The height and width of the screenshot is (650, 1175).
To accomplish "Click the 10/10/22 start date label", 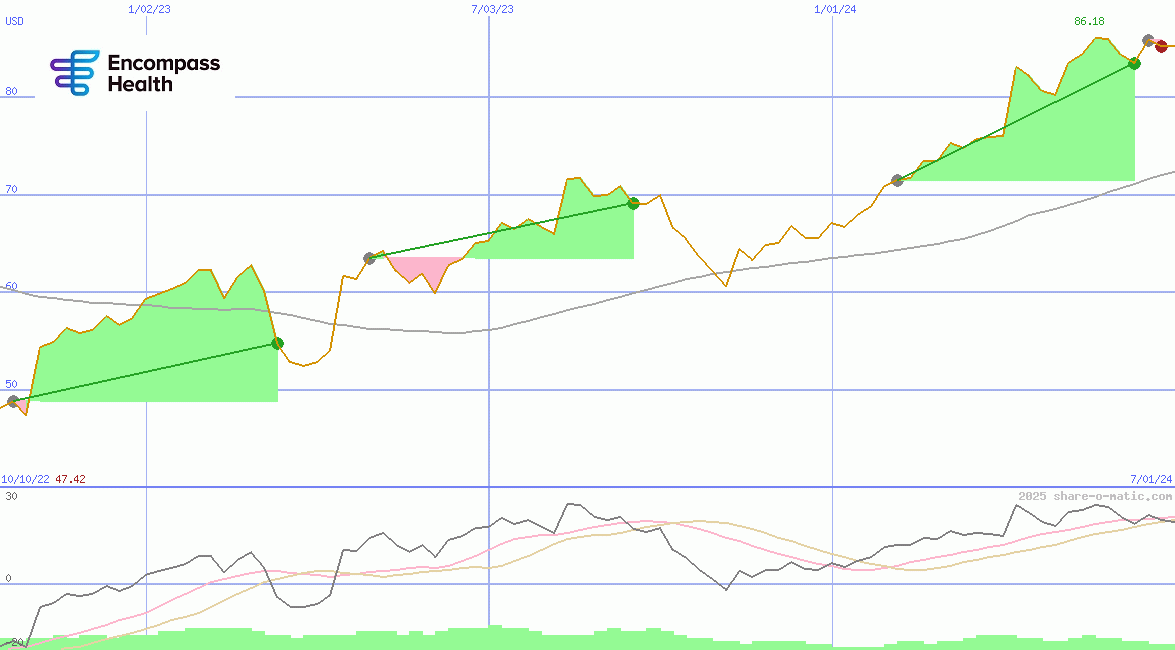I will coord(25,479).
